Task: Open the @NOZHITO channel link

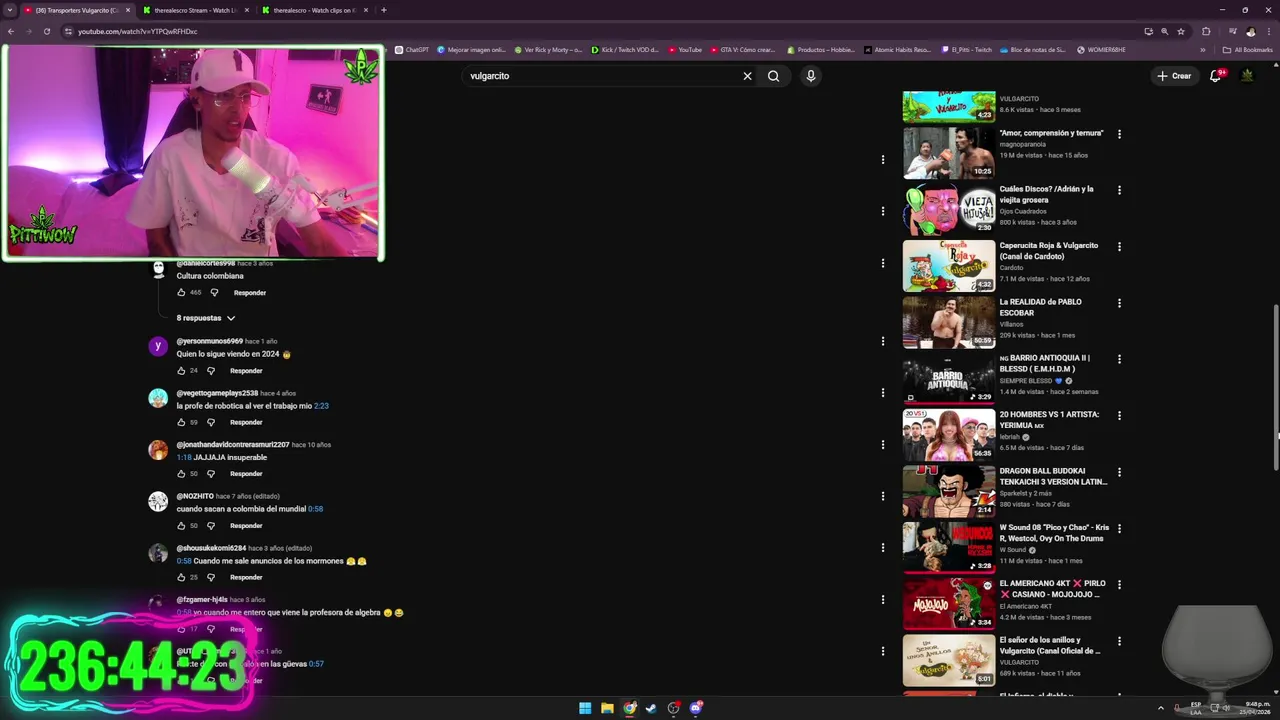Action: coord(195,496)
